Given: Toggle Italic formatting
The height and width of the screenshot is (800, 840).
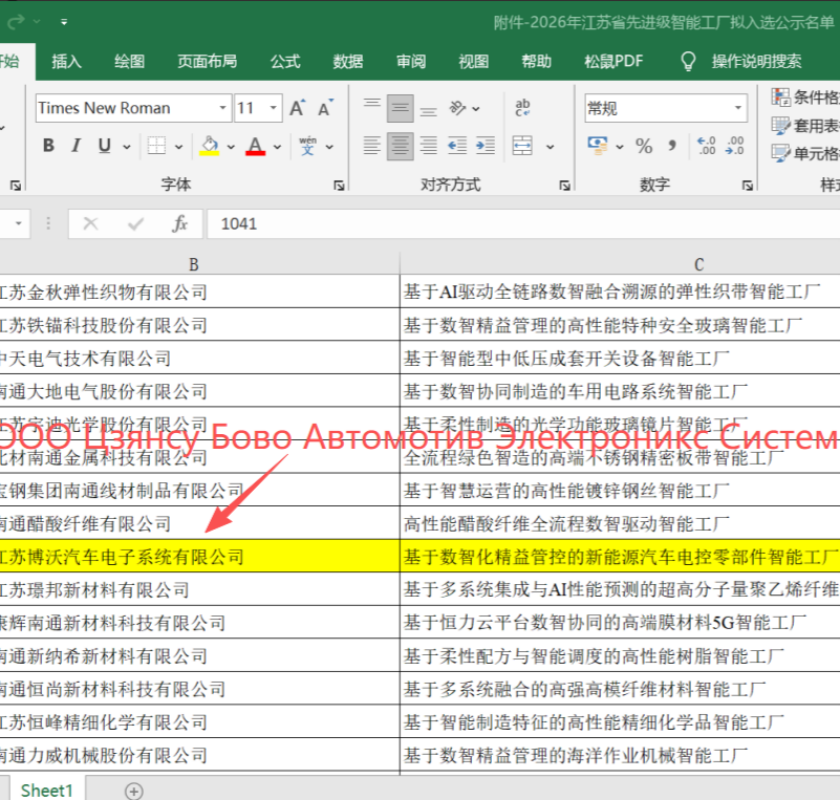Looking at the screenshot, I should coord(76,146).
